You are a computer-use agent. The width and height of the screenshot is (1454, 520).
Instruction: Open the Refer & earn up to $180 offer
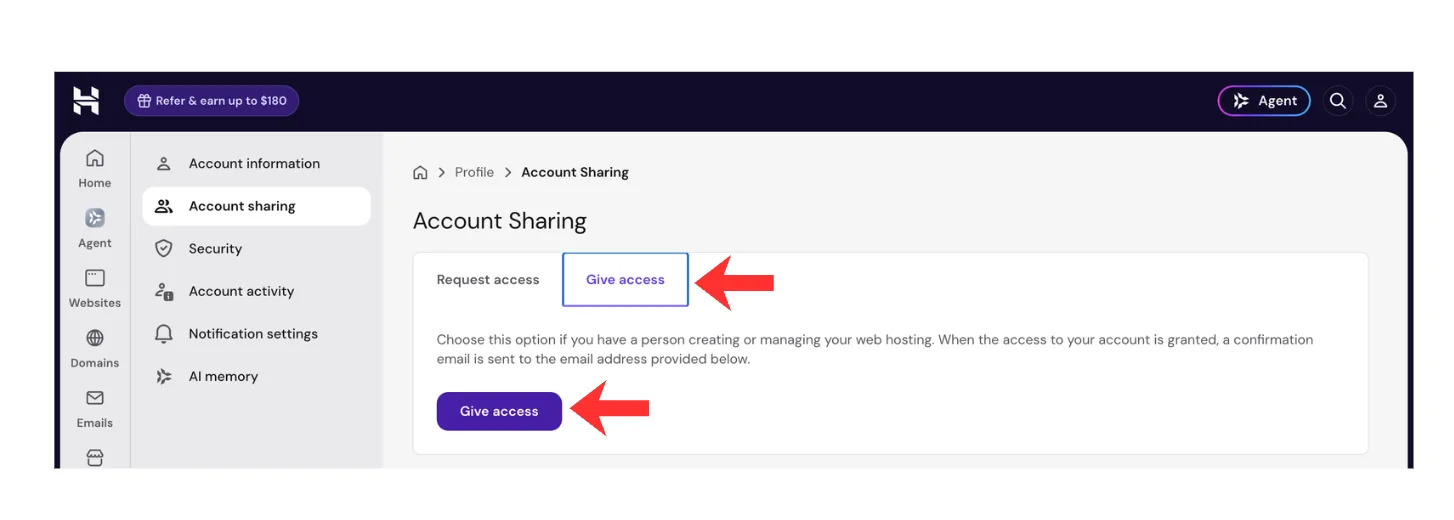pyautogui.click(x=211, y=100)
